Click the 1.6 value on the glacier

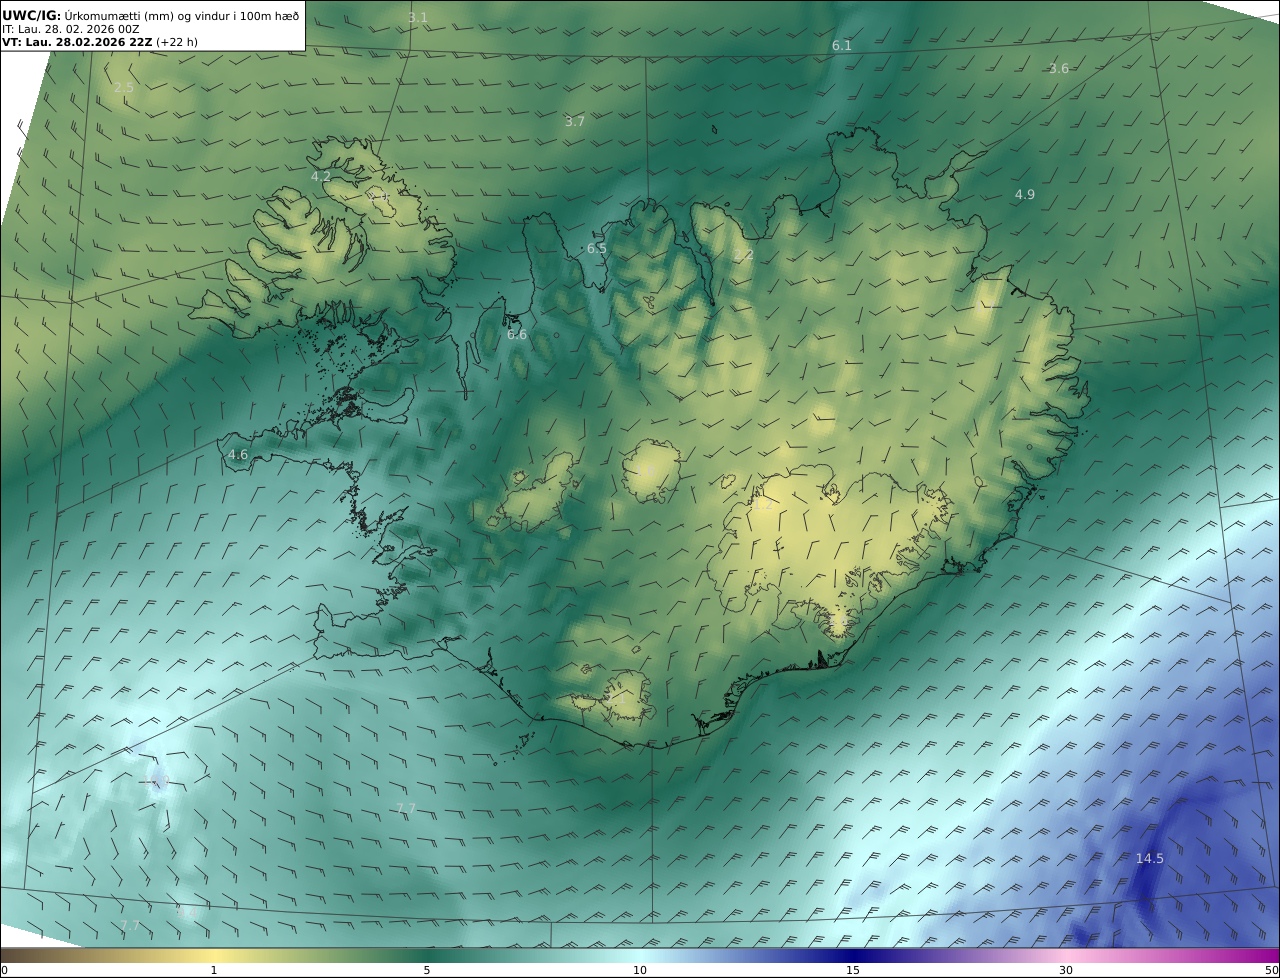645,471
